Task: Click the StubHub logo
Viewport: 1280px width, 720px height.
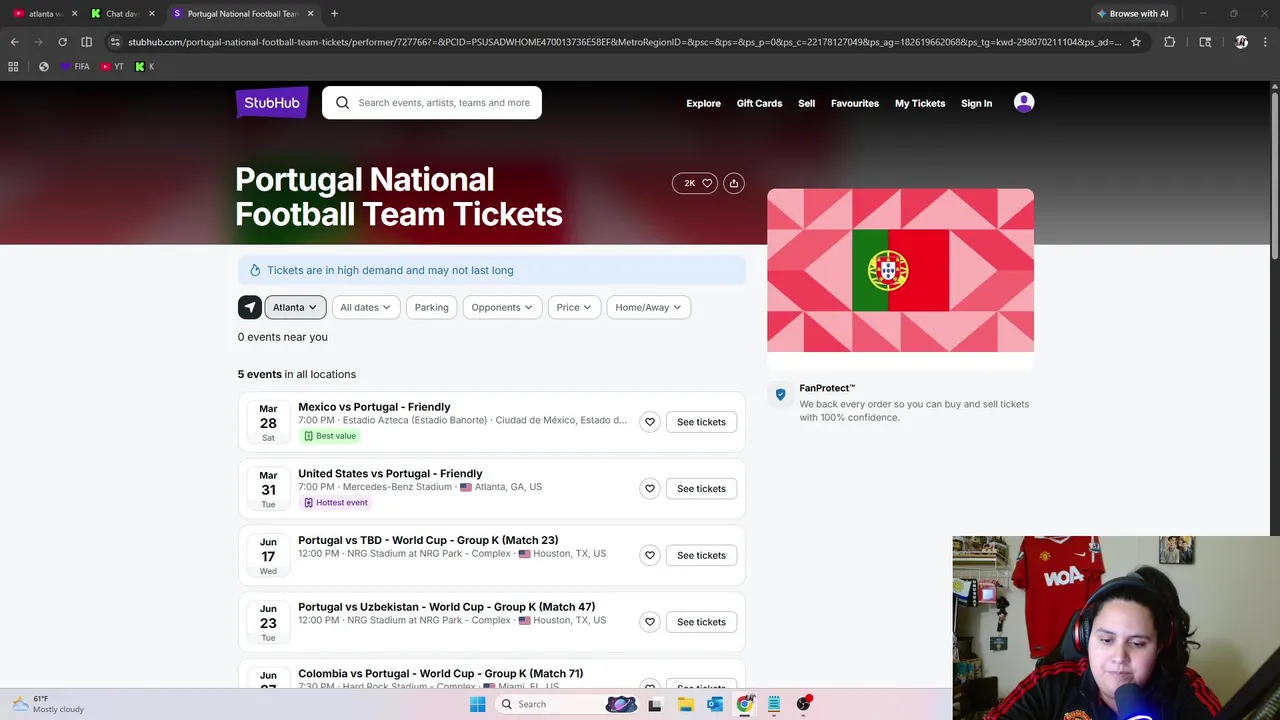Action: tap(272, 103)
